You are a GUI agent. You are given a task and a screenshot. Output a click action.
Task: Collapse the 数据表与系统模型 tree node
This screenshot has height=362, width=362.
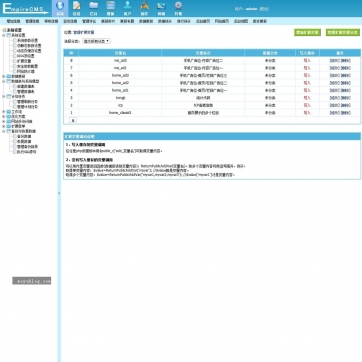[x=4, y=81]
